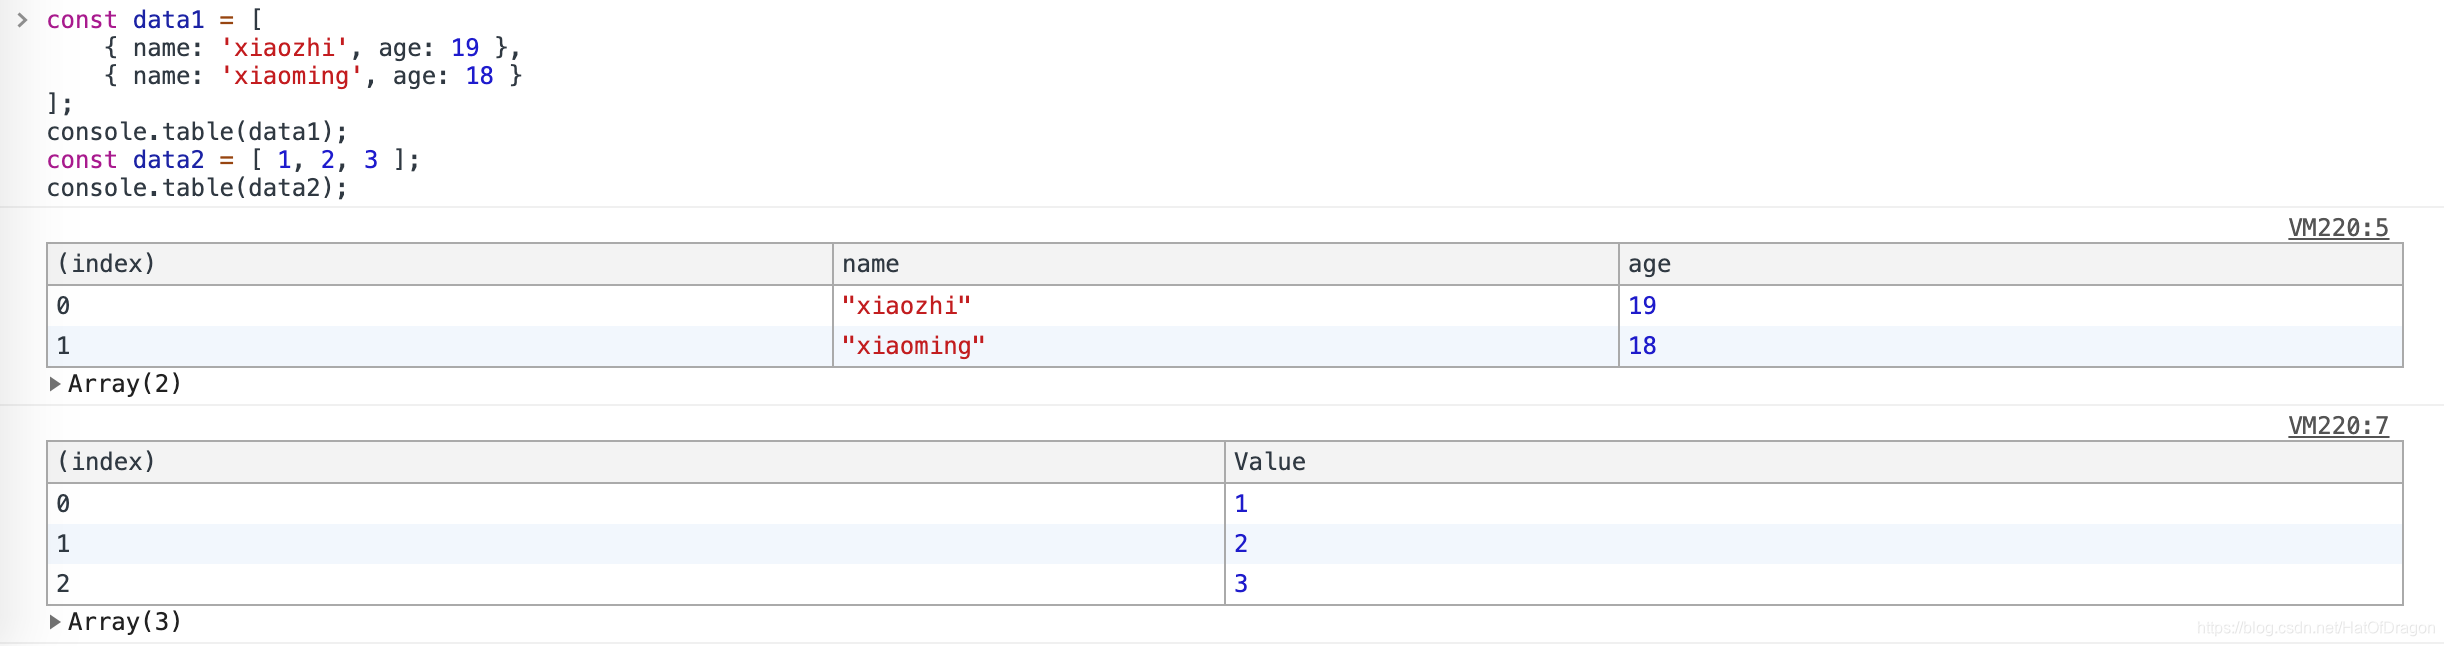Click the "xiaoming" name cell

pyautogui.click(x=1226, y=346)
